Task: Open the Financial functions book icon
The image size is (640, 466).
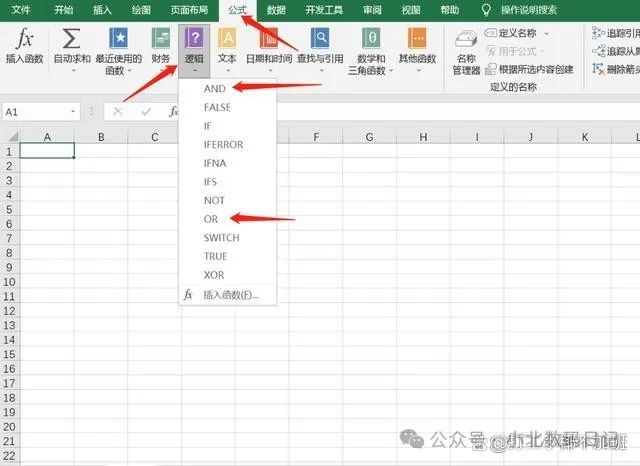Action: pos(160,39)
